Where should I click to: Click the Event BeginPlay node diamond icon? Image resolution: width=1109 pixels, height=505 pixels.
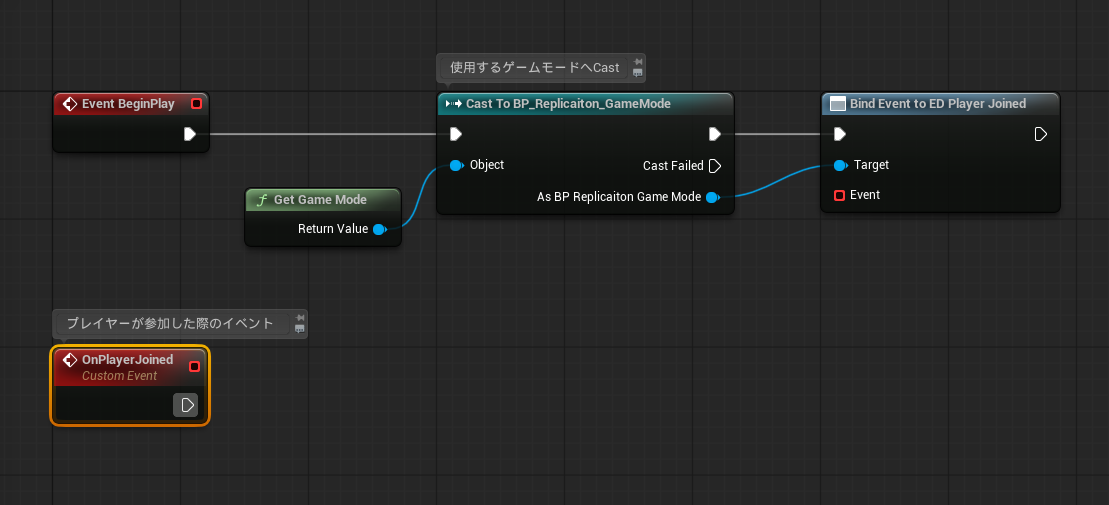coord(69,104)
